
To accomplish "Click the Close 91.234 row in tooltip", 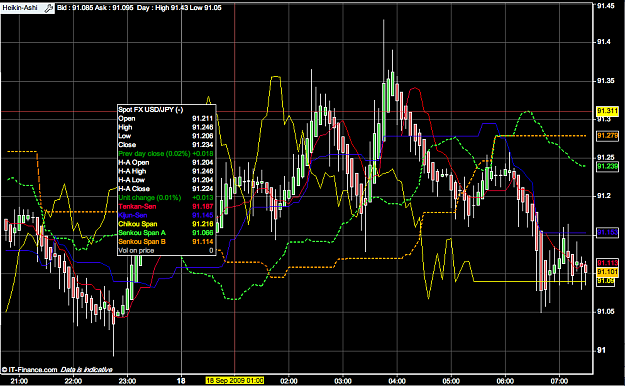I will point(166,145).
